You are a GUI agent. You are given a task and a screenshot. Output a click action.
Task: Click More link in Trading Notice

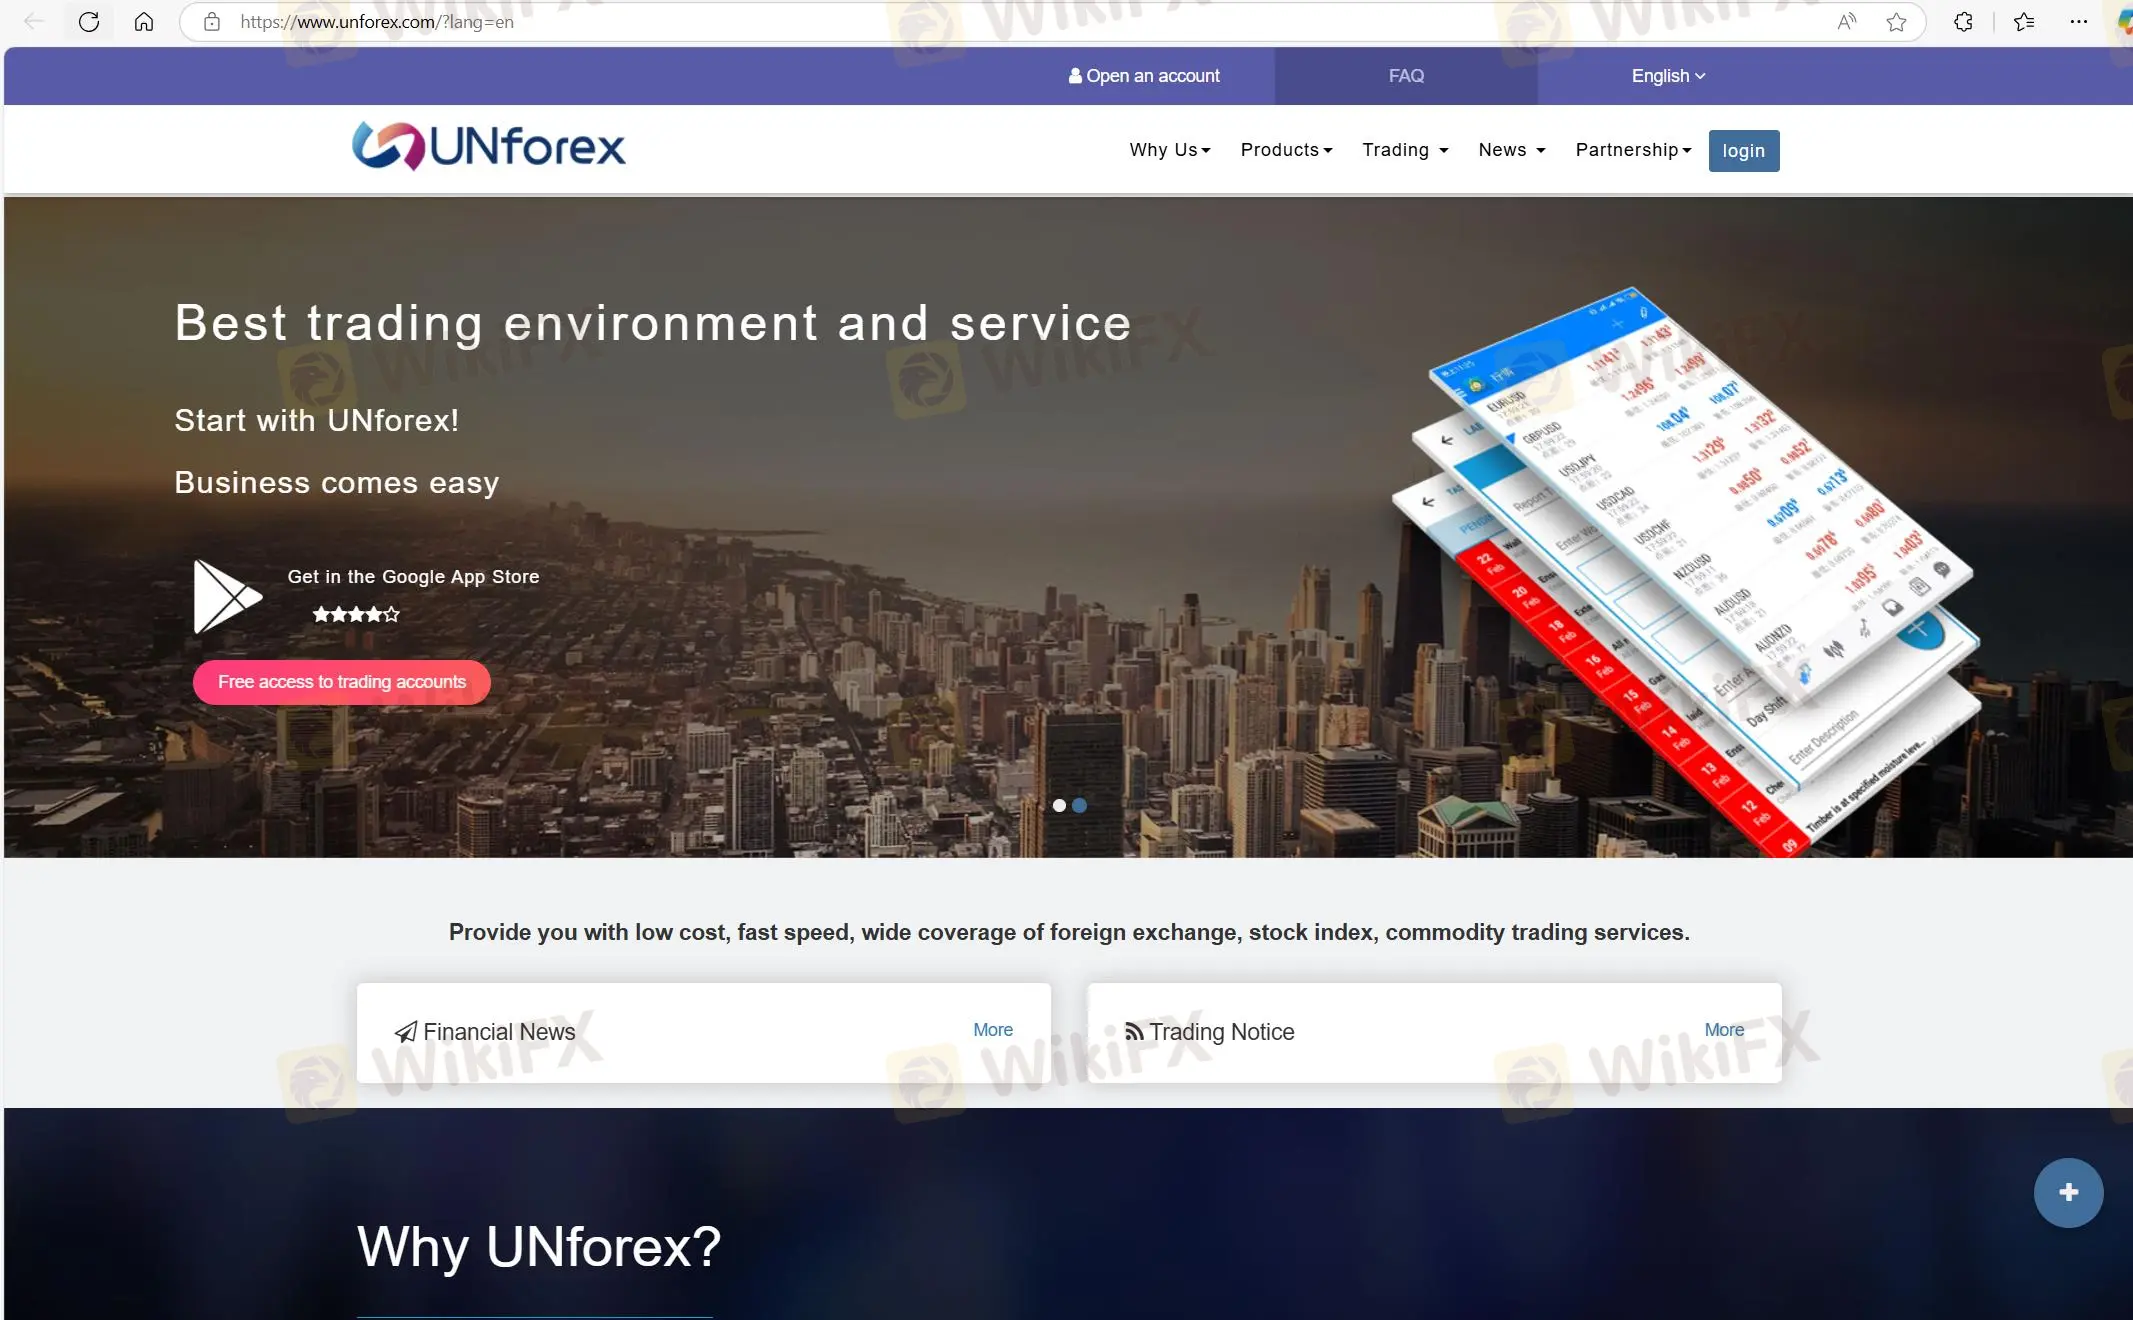coord(1724,1030)
